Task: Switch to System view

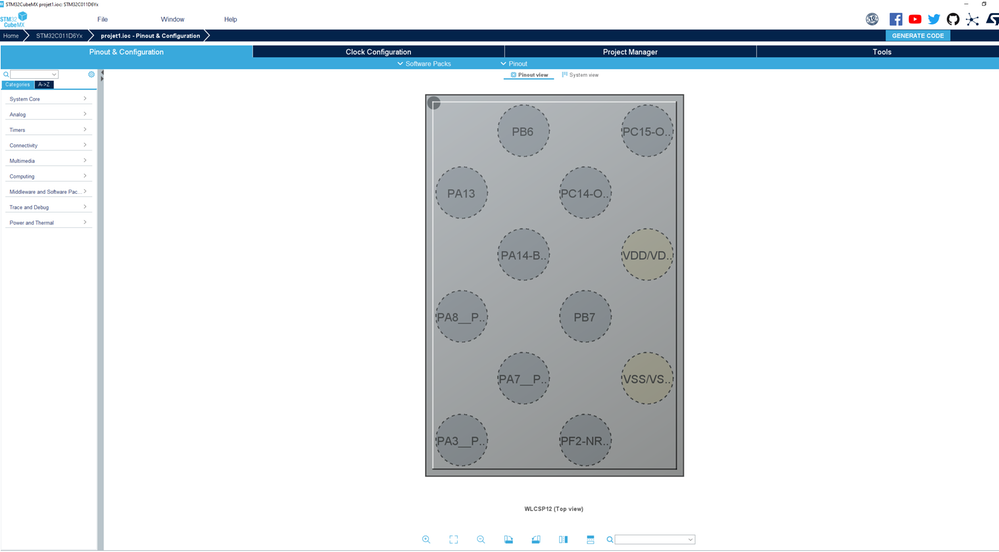Action: tap(580, 75)
